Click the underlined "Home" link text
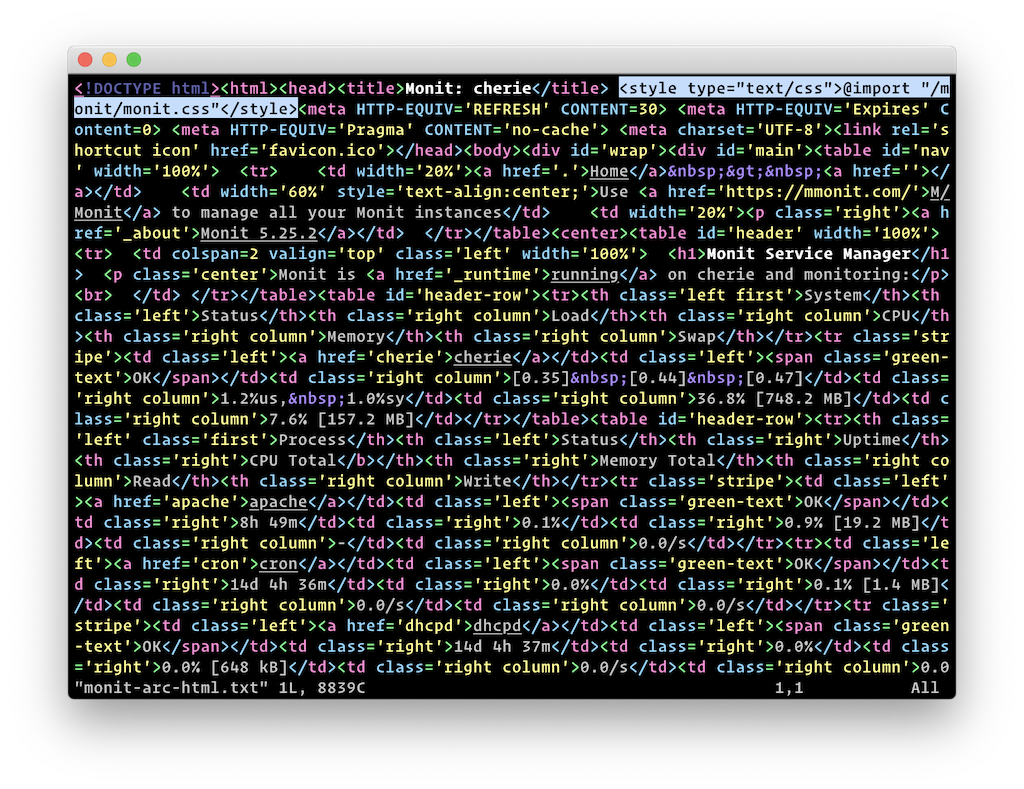The width and height of the screenshot is (1024, 789). pos(609,171)
